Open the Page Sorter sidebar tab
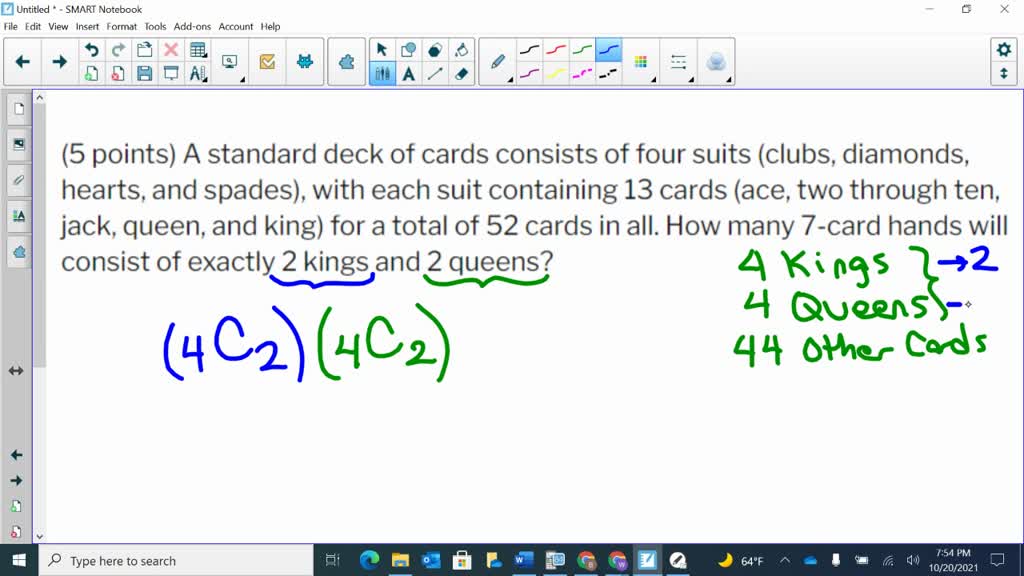1024x576 pixels. coord(18,108)
